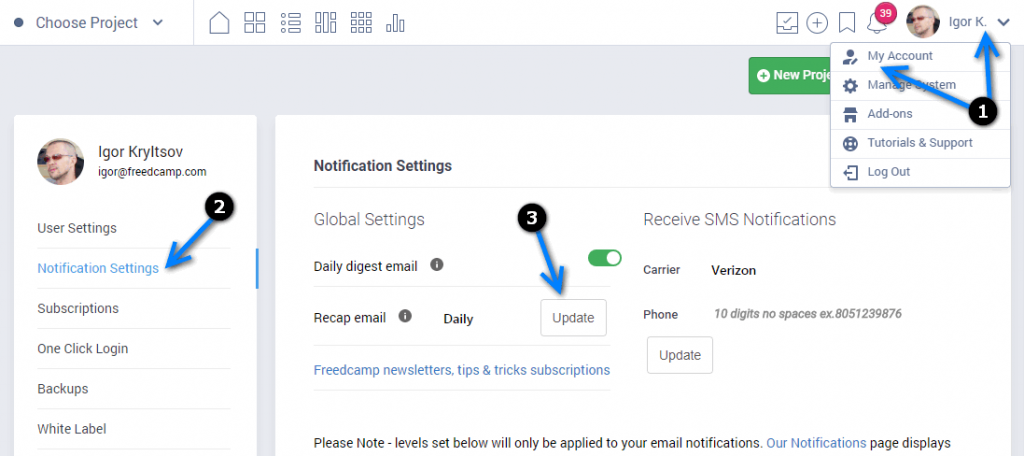Click the Igor Kryltsov profile photo in sidebar
This screenshot has width=1024, height=456.
click(x=61, y=161)
